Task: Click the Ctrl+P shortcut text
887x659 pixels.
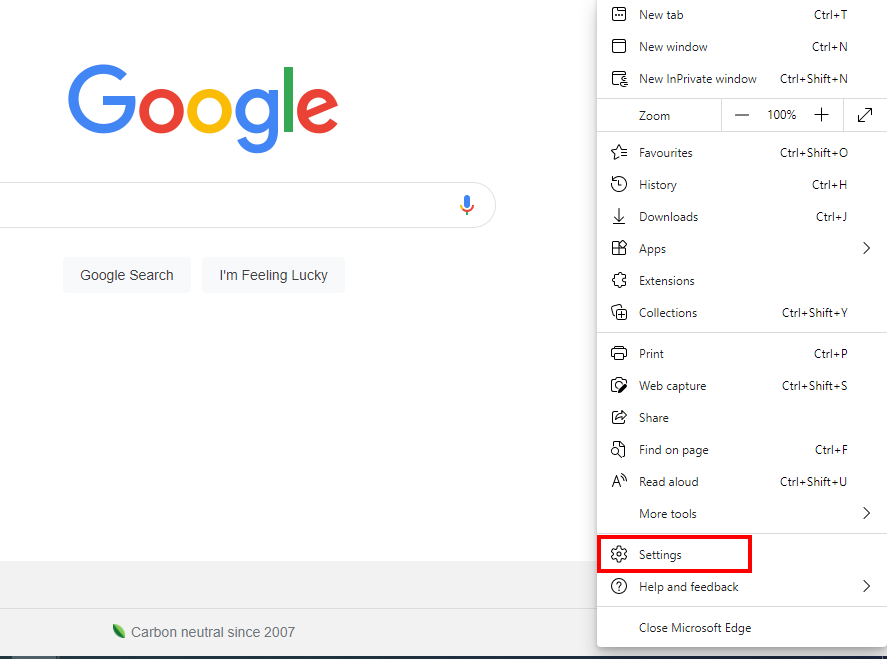Action: click(x=830, y=354)
